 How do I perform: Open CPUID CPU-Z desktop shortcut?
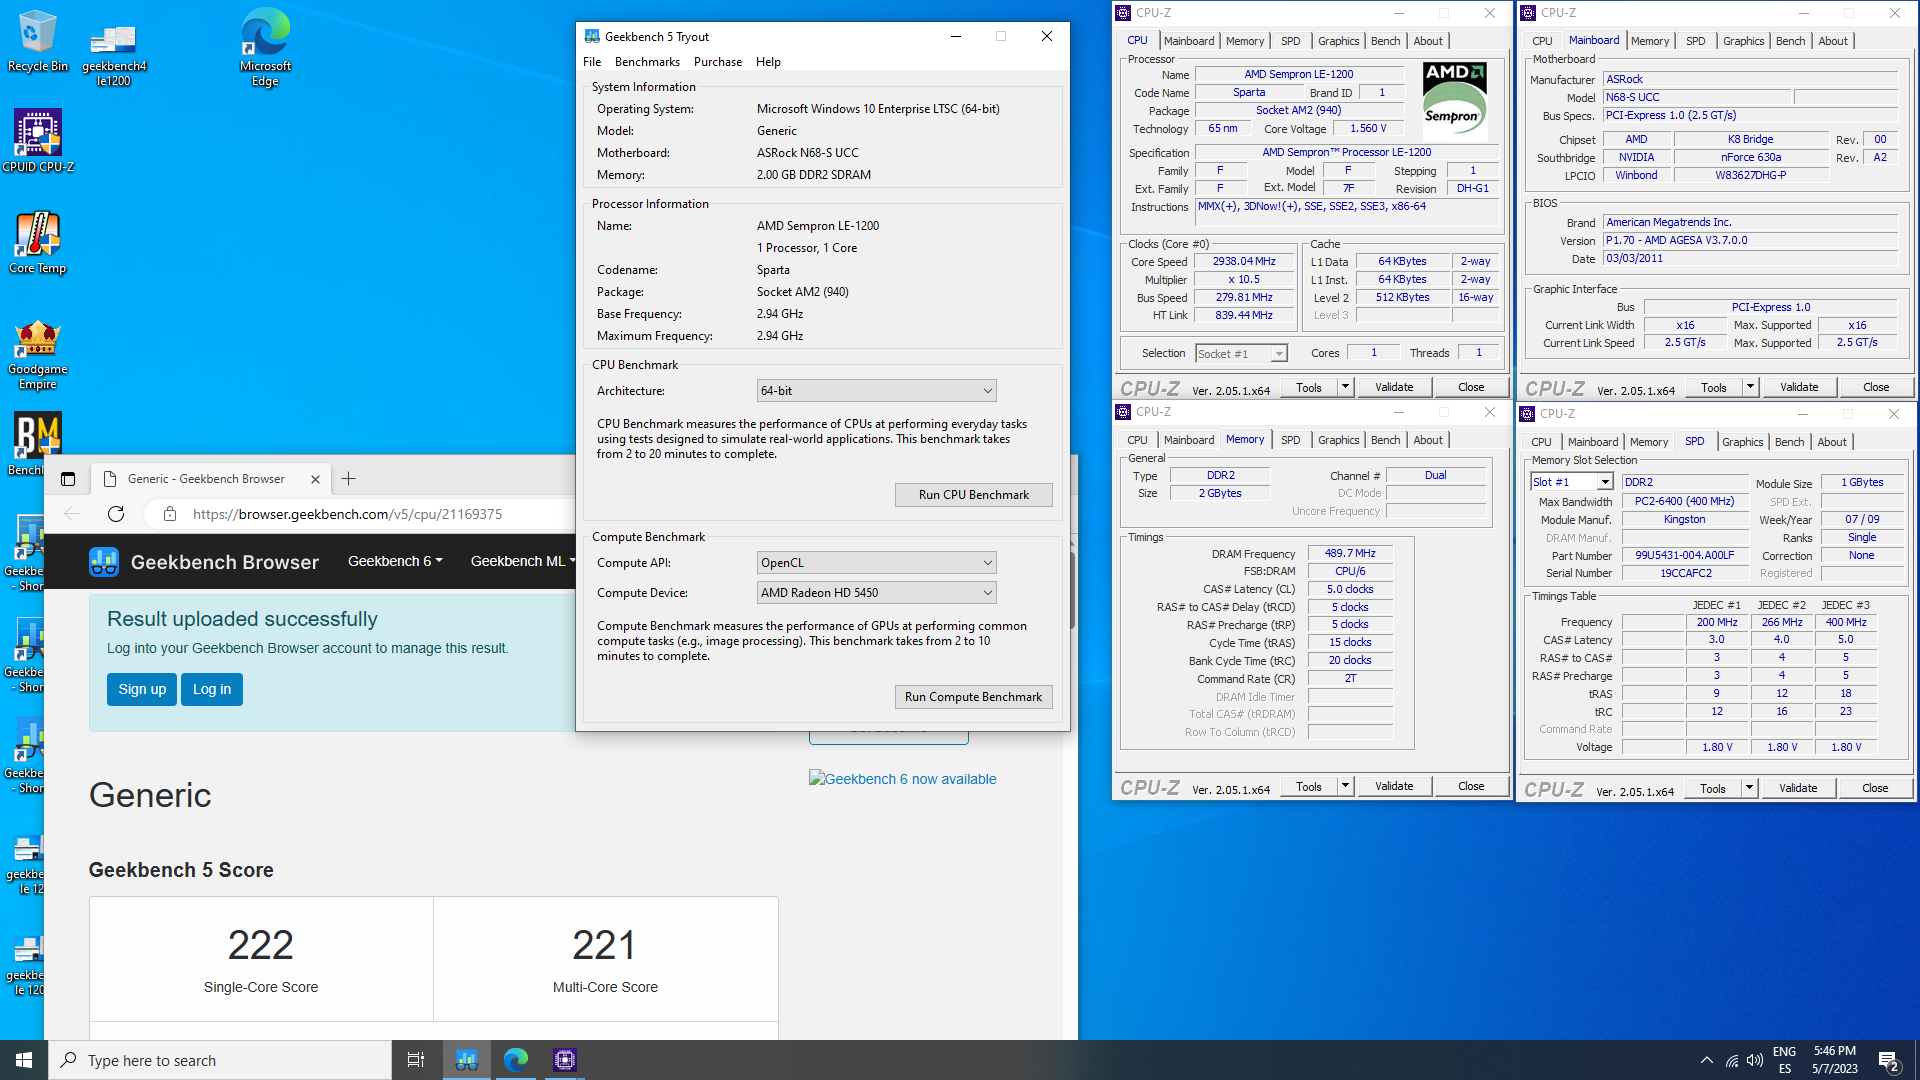pos(38,141)
